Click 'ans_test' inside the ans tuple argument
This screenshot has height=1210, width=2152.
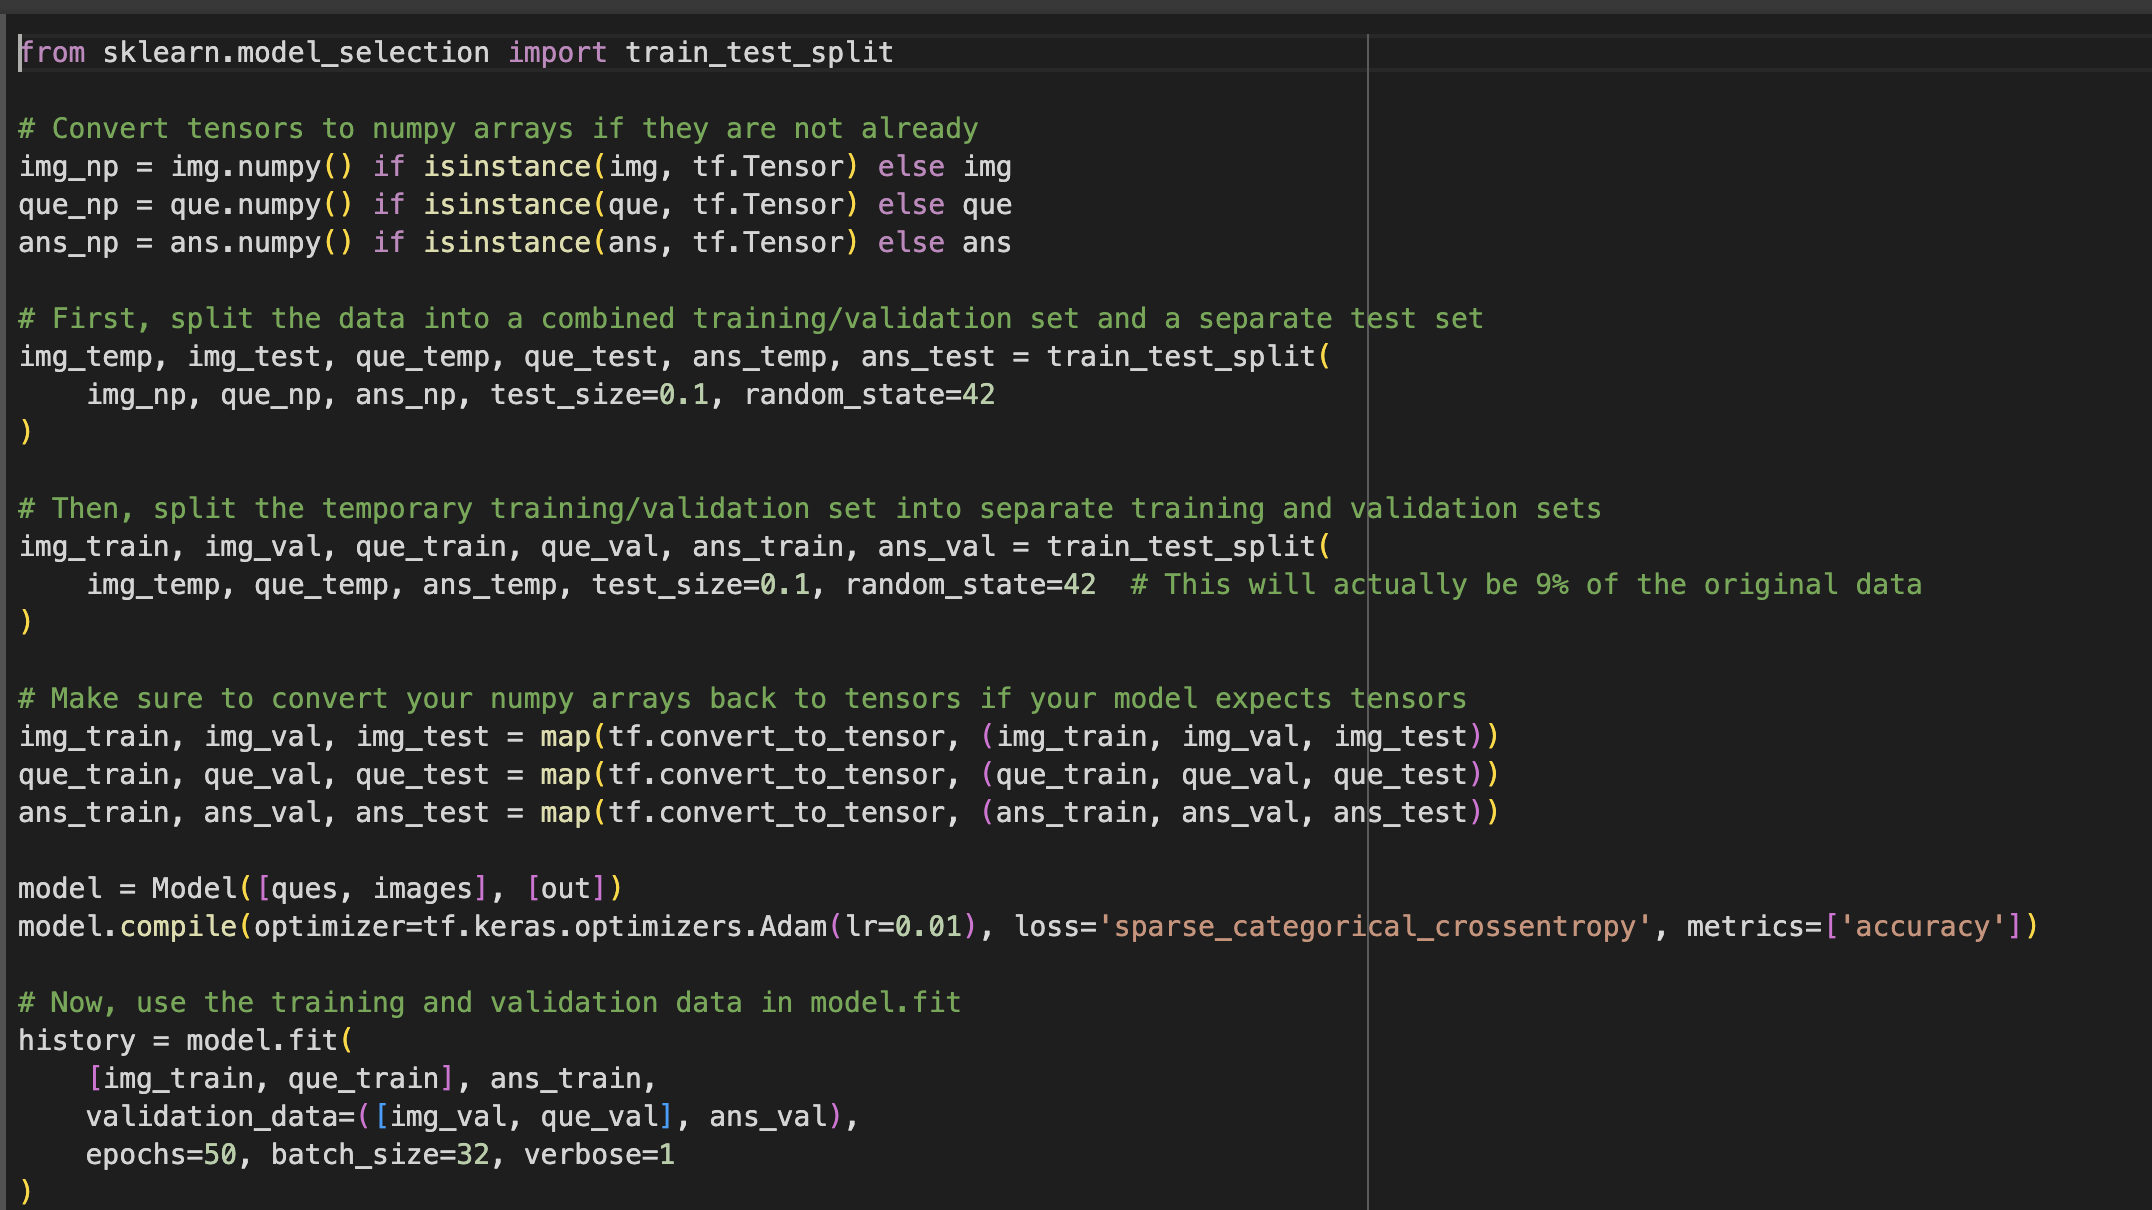point(1400,812)
